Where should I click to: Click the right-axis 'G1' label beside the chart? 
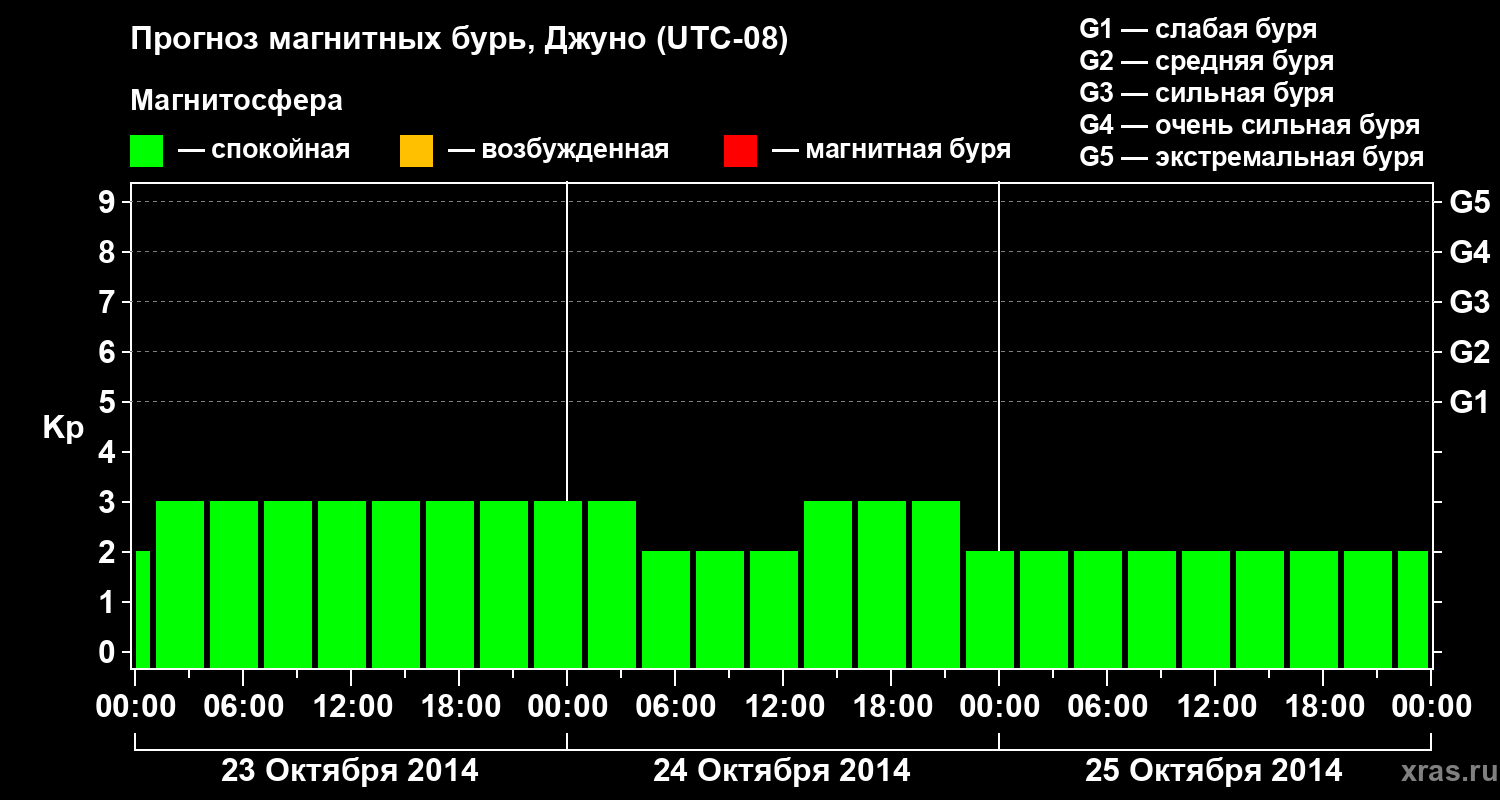[x=1469, y=403]
